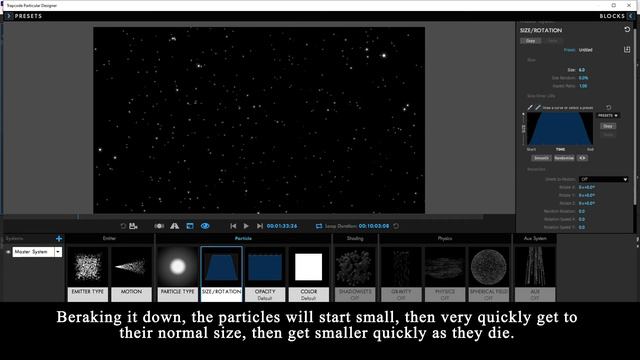Image resolution: width=640 pixels, height=360 pixels.
Task: Click the save camera icon in playback bar
Action: pos(133,226)
